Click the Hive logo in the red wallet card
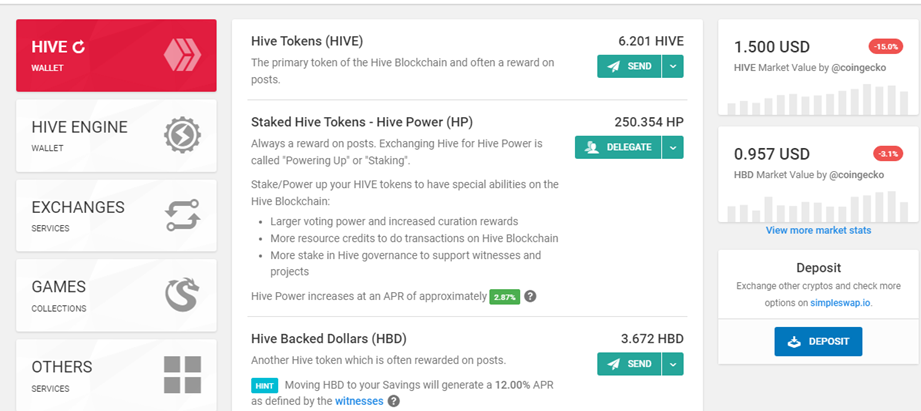This screenshot has width=921, height=411. coord(182,55)
